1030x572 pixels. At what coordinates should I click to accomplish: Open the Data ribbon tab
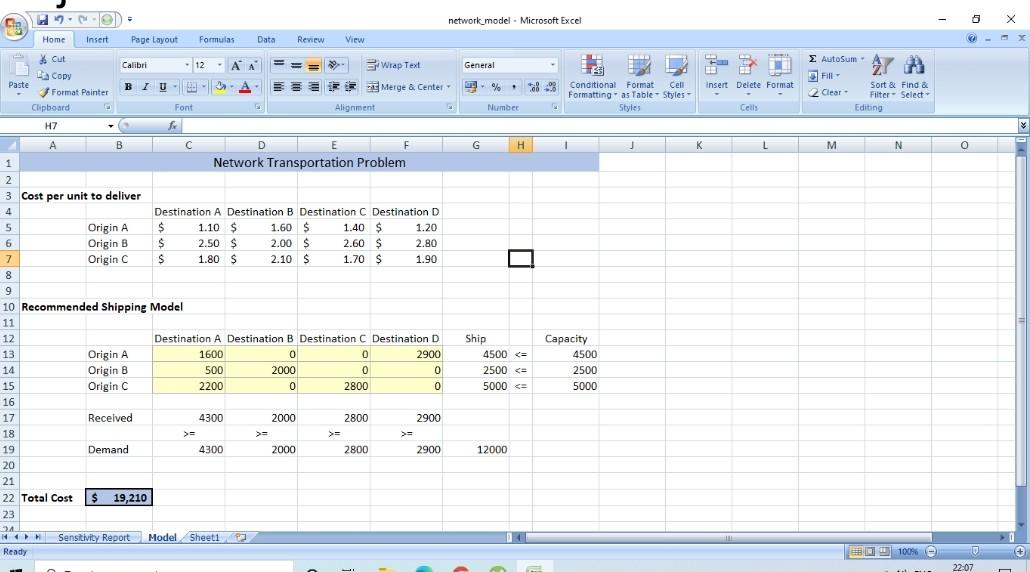point(266,39)
